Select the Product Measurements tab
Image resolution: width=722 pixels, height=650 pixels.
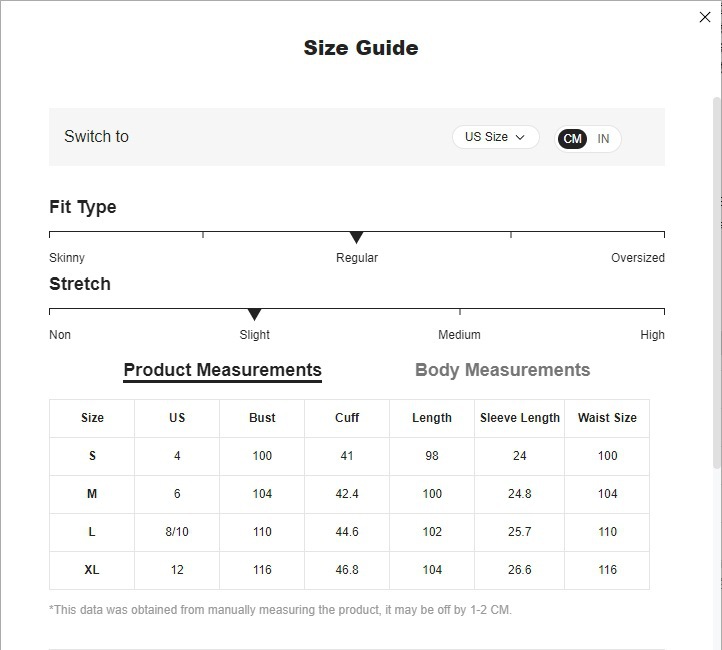pos(222,370)
